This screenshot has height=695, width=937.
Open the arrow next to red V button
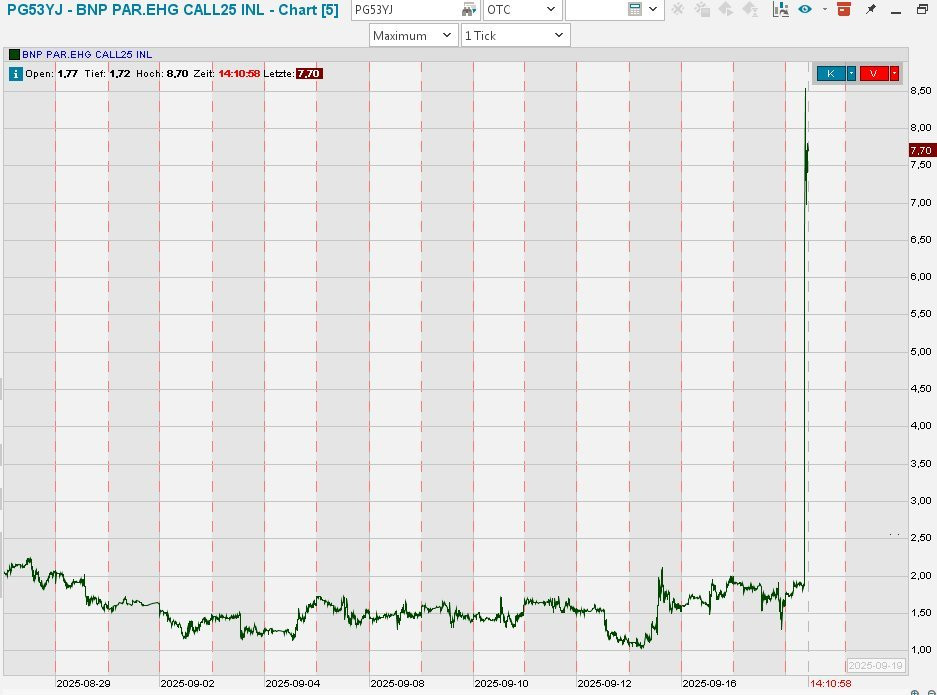[x=894, y=73]
